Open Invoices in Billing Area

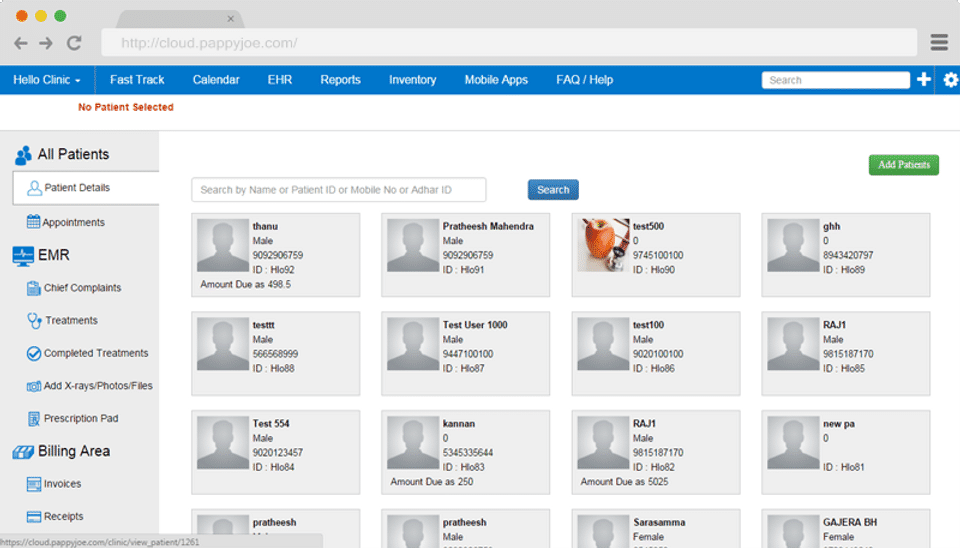[x=62, y=484]
